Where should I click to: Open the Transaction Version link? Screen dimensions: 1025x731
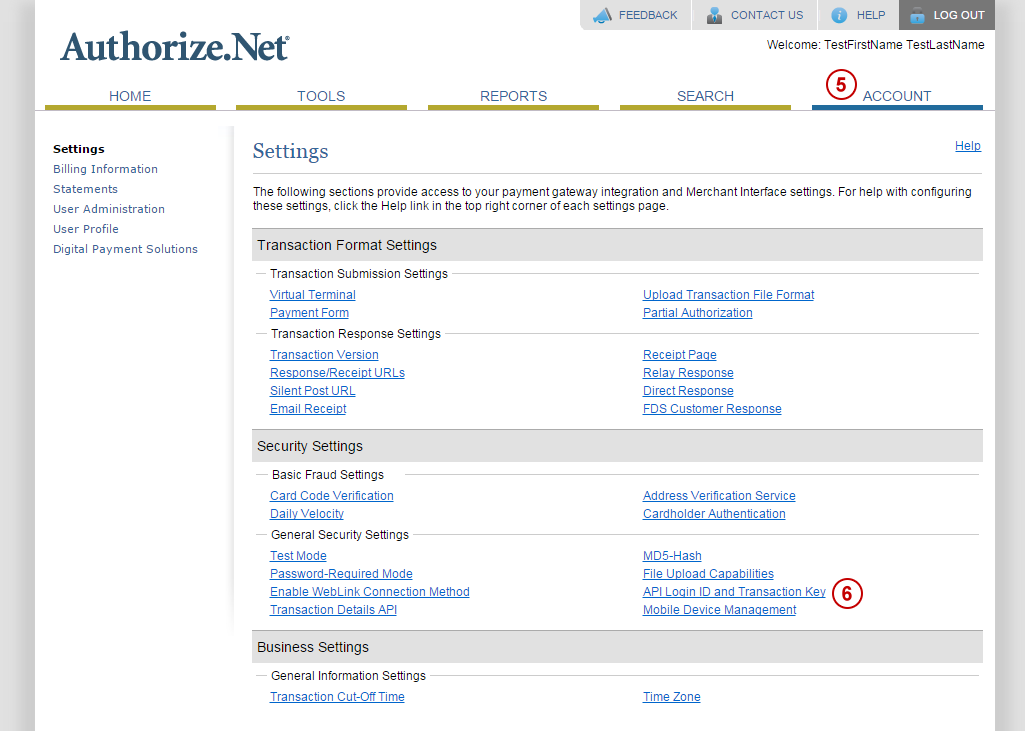[324, 354]
